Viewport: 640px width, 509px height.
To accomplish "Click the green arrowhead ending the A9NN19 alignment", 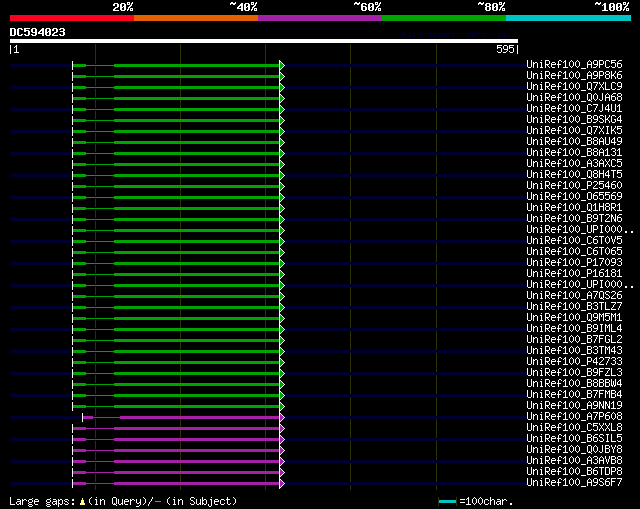I will 282,407.
